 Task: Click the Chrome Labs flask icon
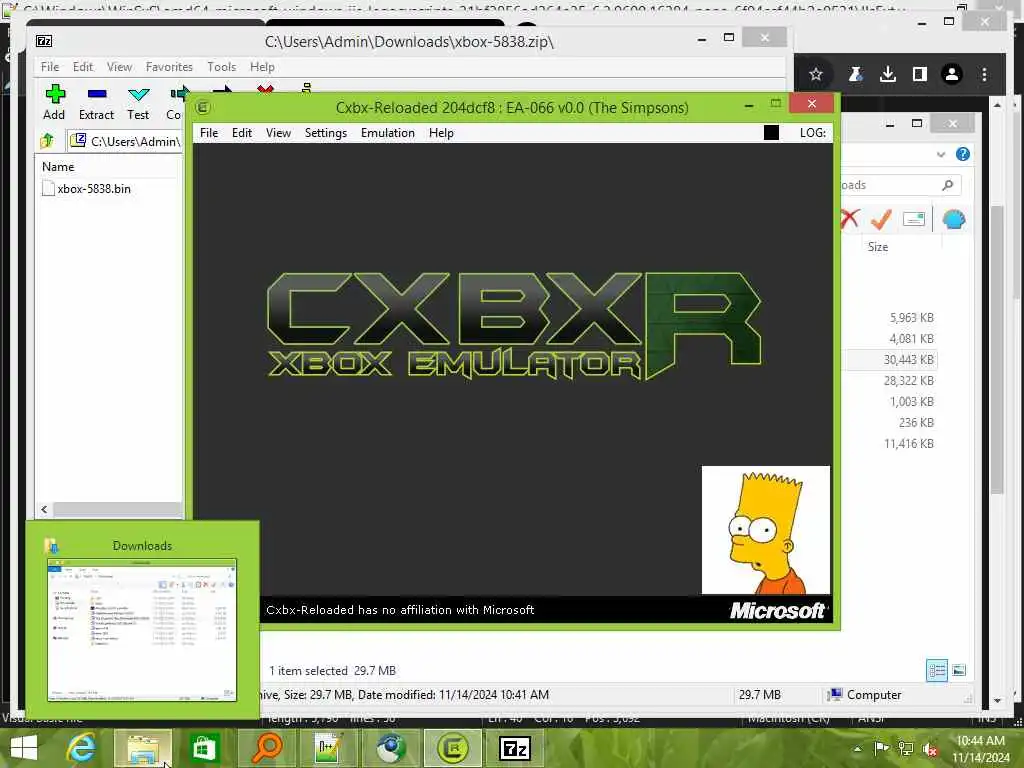click(855, 74)
